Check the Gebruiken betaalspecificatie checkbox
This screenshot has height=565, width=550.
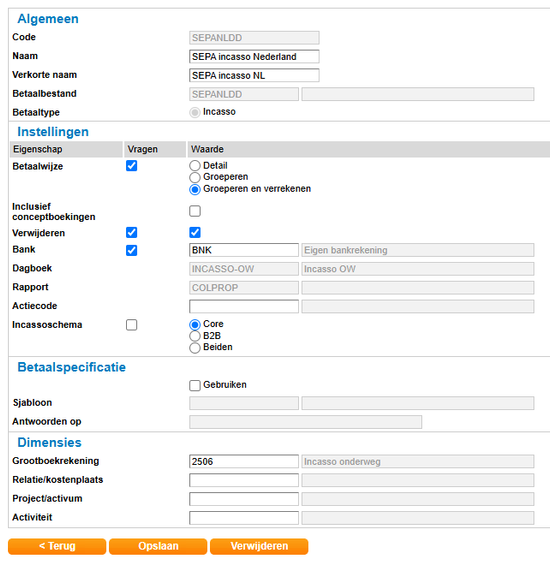(195, 385)
